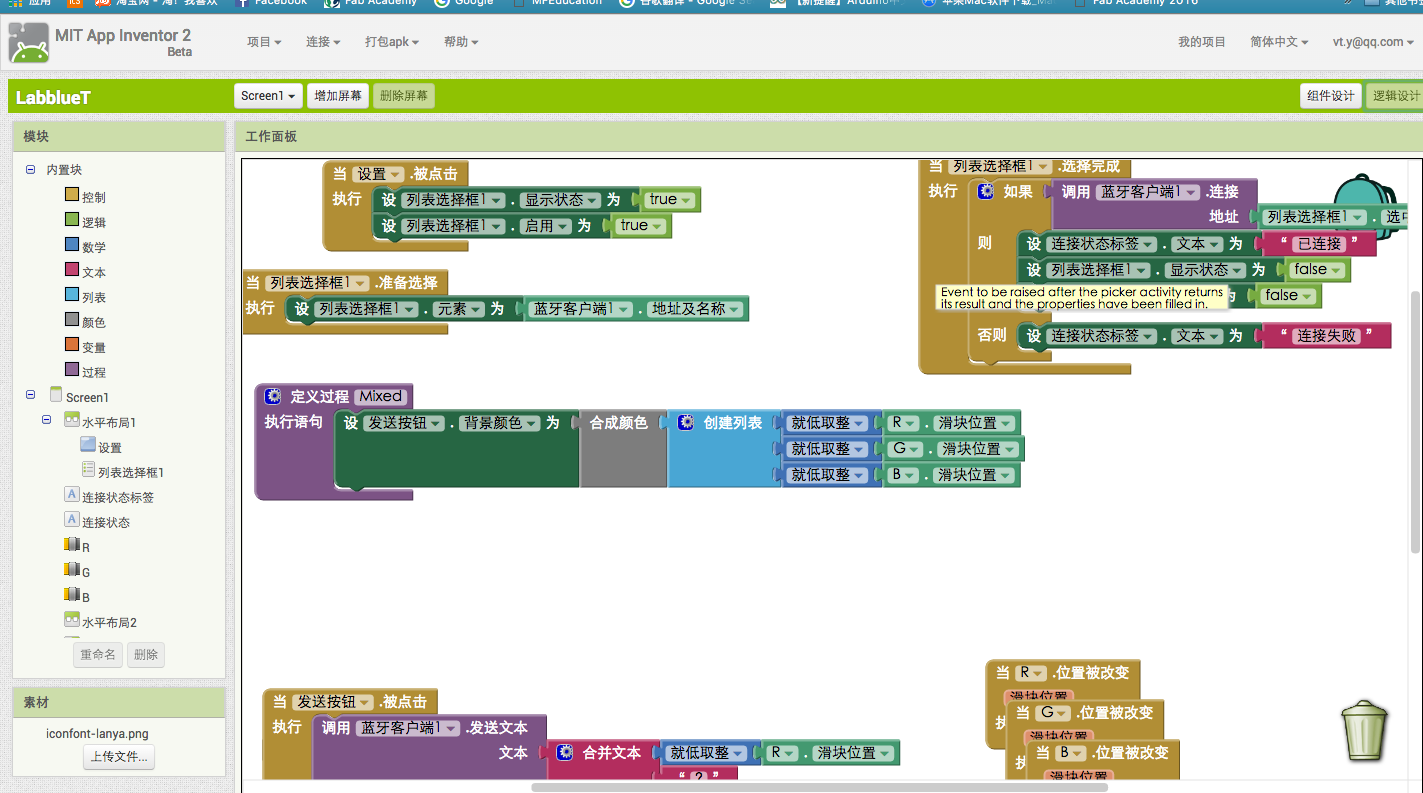The image size is (1423, 793).
Task: Select the iconfont-lanya.png media file
Action: click(x=97, y=733)
